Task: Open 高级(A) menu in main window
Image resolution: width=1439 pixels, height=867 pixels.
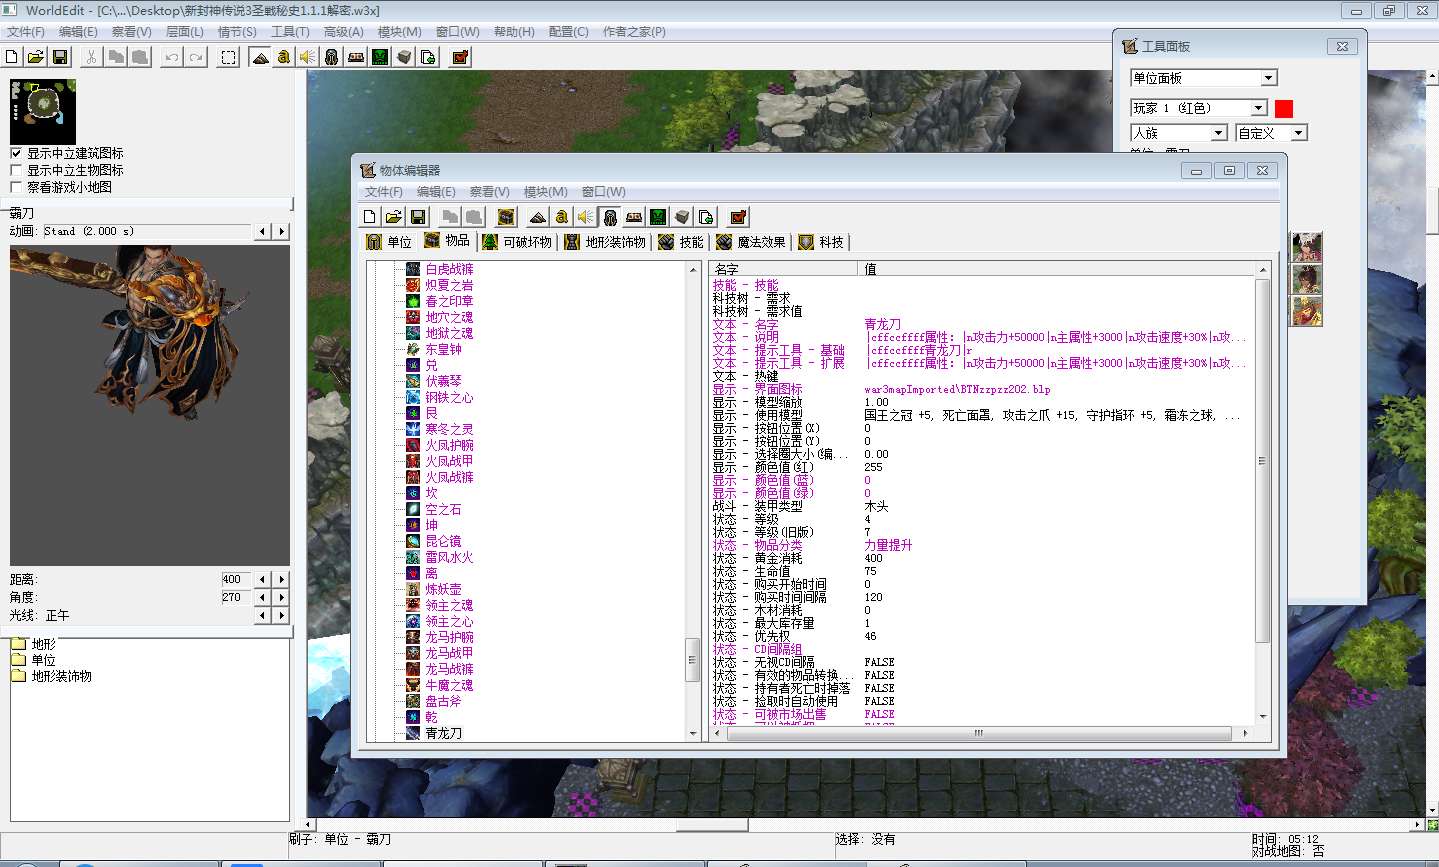Action: (x=343, y=32)
